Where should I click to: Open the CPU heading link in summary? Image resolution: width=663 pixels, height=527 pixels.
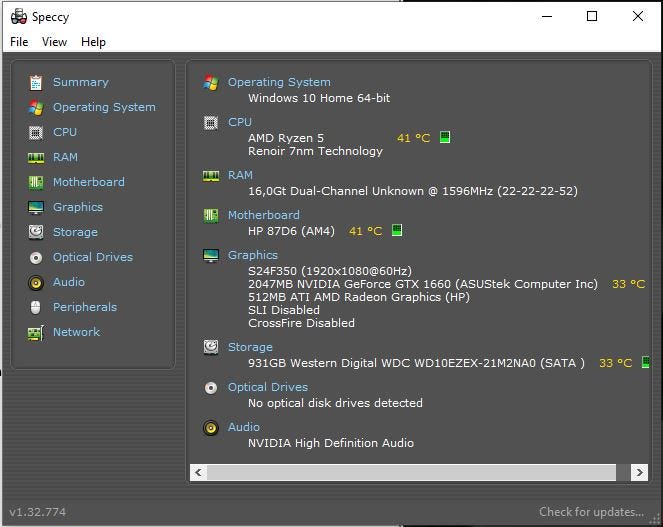[240, 122]
